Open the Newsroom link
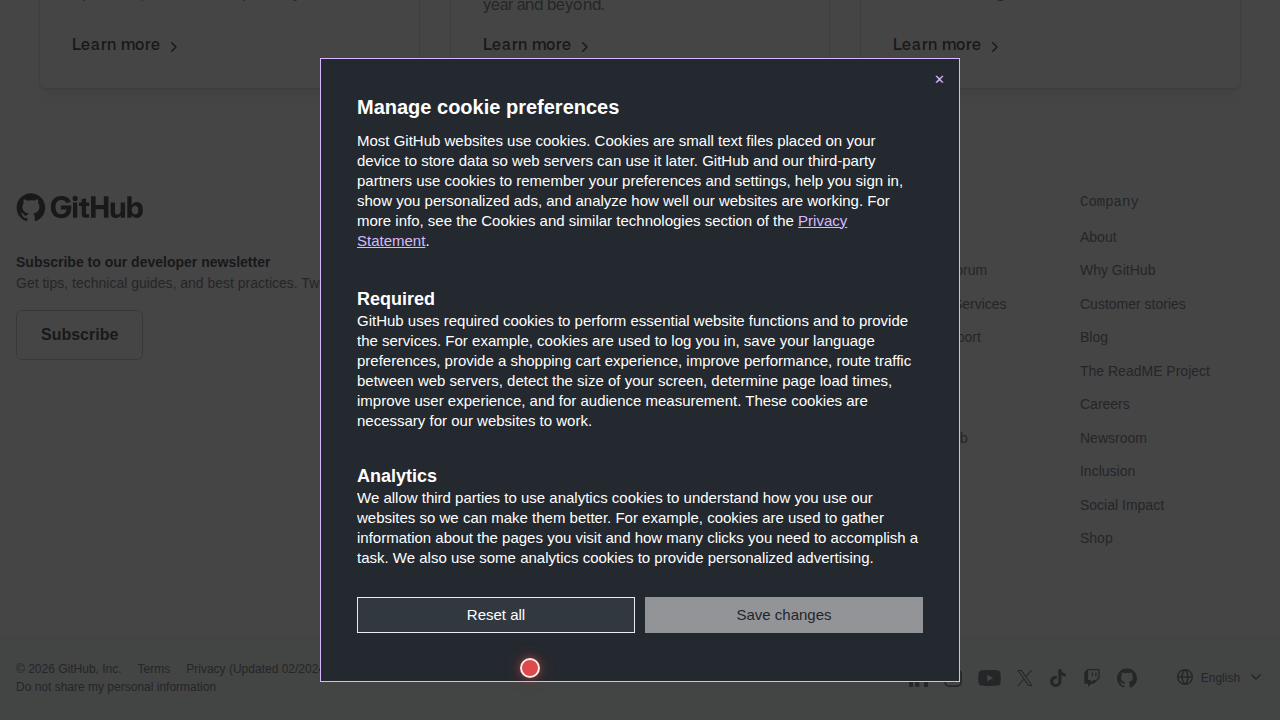The height and width of the screenshot is (720, 1280). pyautogui.click(x=1113, y=438)
